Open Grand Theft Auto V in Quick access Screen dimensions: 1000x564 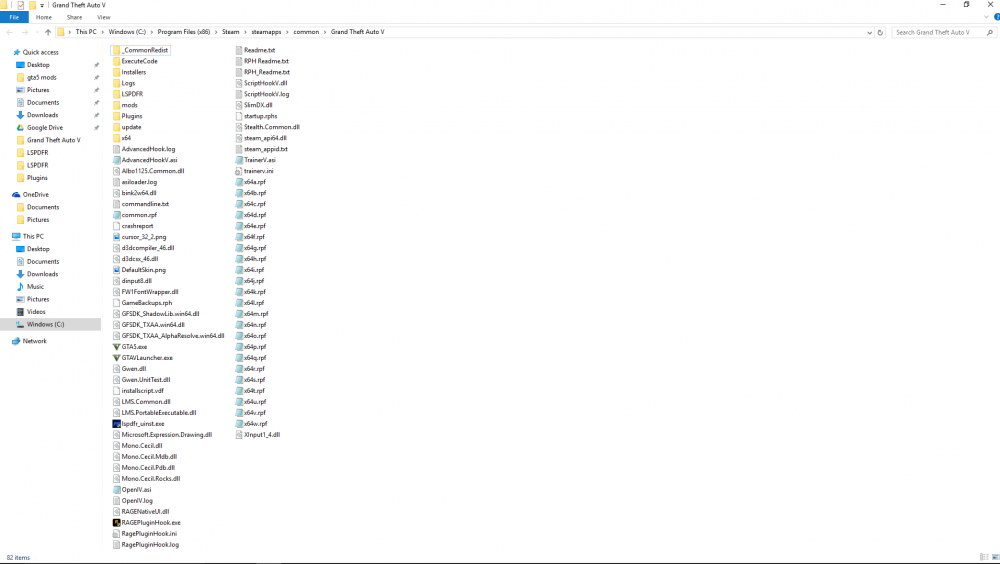click(54, 140)
